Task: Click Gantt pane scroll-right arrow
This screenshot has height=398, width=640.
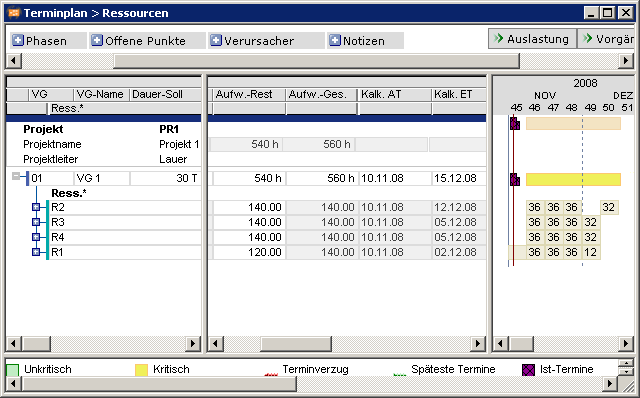Action: click(625, 344)
